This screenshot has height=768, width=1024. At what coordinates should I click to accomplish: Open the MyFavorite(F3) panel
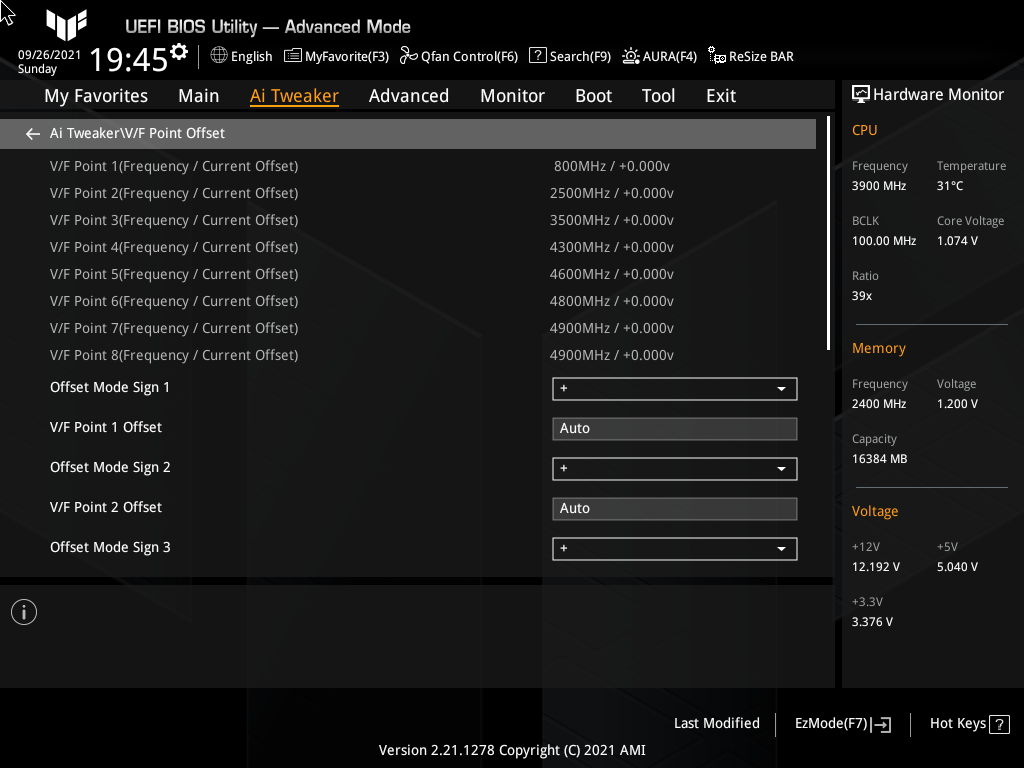click(336, 56)
